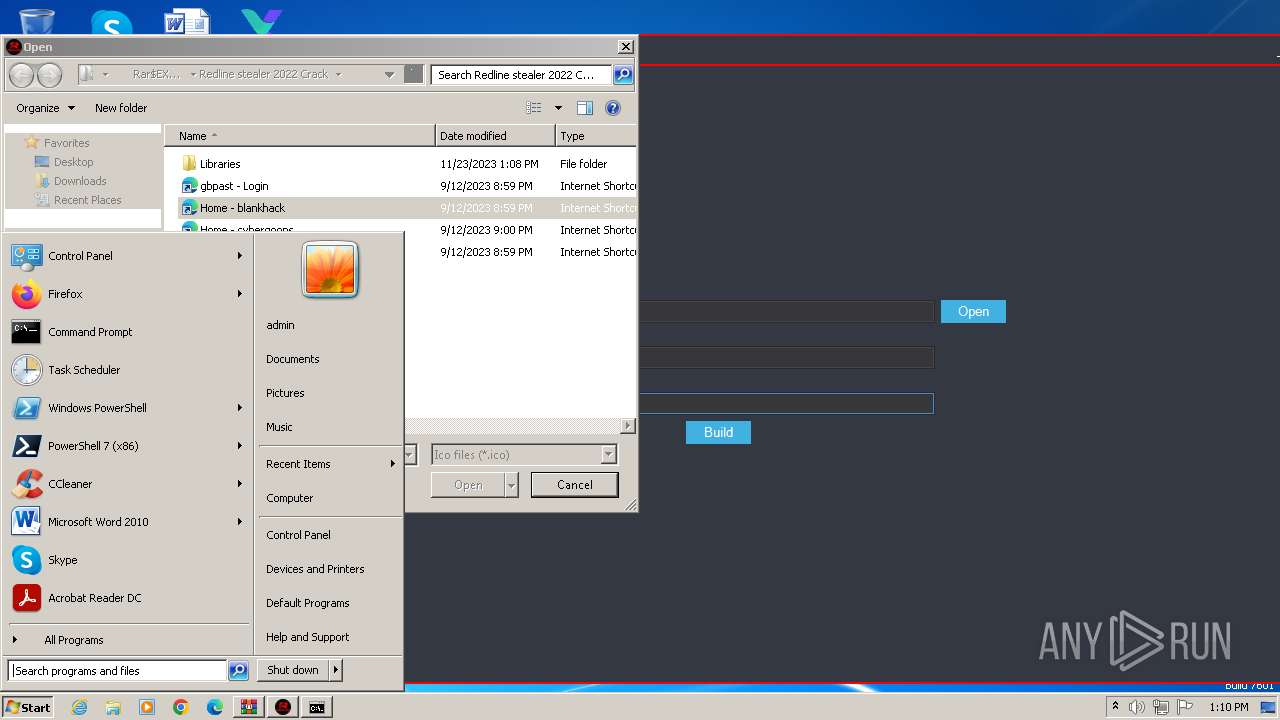Click the user account picture in Start menu
Screen dimensions: 1280x720
coord(330,270)
